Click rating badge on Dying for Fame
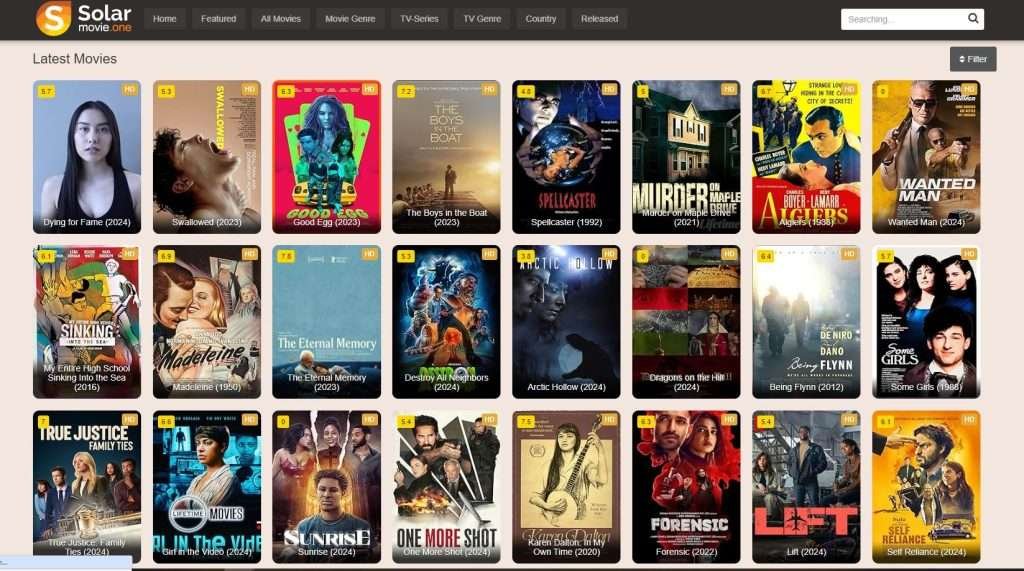1024x571 pixels. coord(46,91)
